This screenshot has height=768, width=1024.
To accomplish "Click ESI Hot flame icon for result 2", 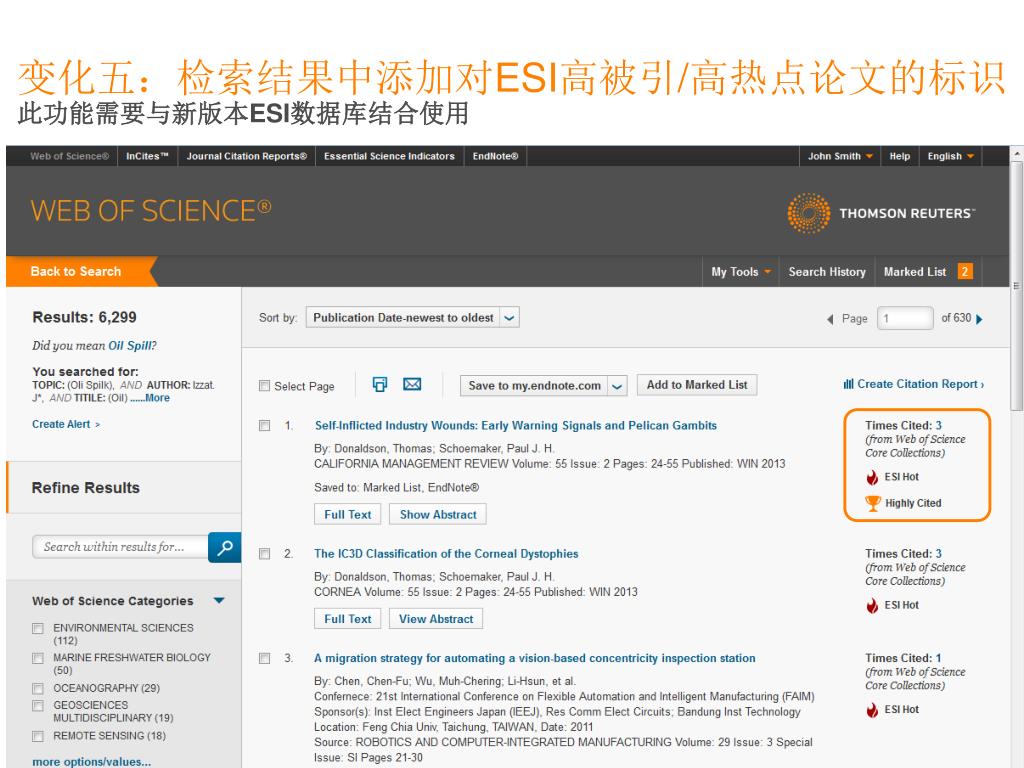I will tap(872, 605).
